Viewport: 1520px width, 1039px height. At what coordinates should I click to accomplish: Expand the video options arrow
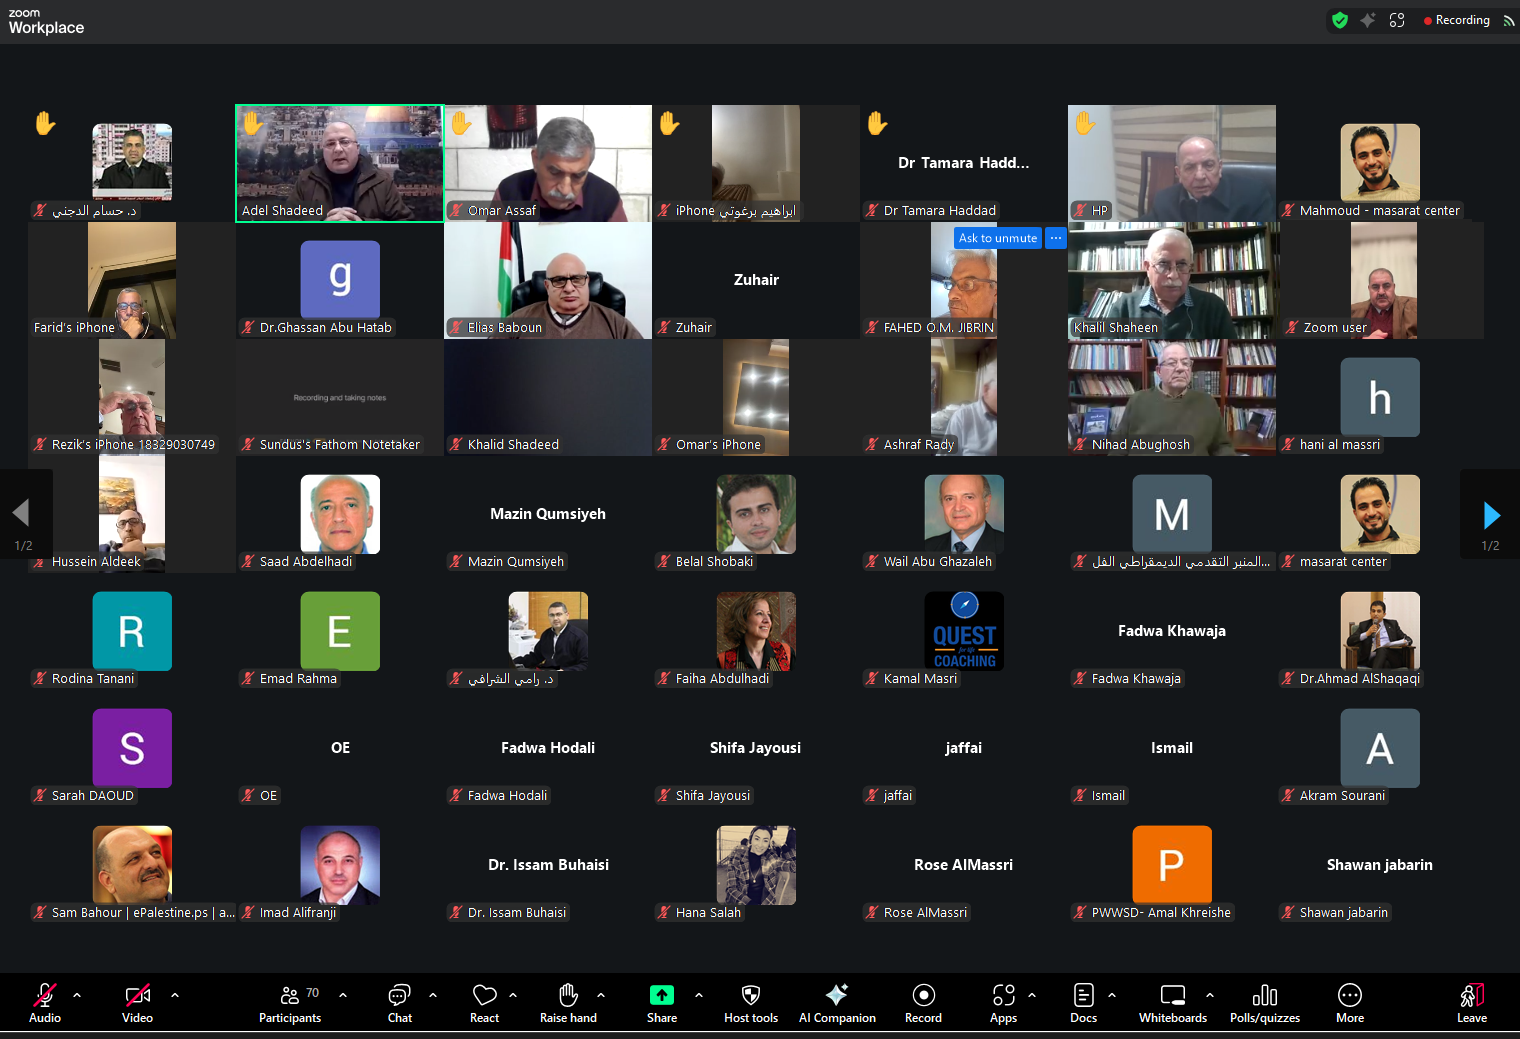pos(175,995)
